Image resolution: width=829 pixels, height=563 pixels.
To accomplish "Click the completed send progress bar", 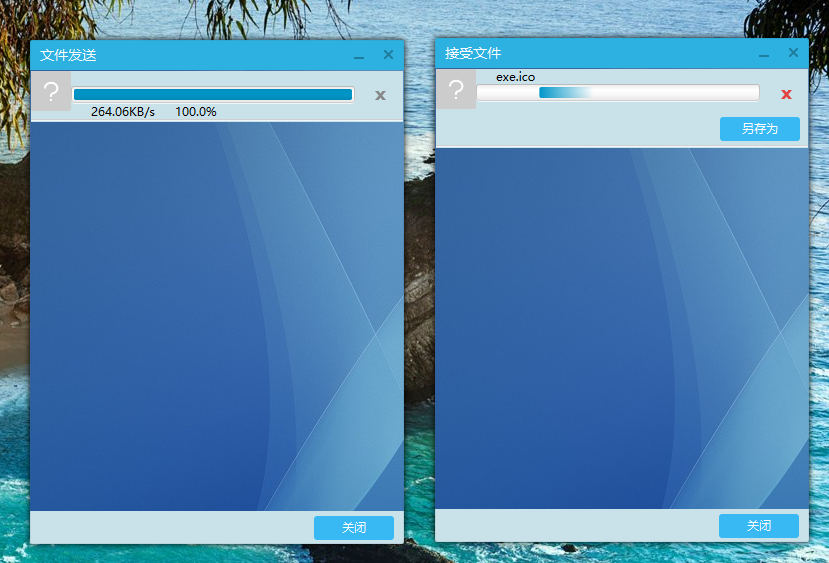I will click(212, 95).
